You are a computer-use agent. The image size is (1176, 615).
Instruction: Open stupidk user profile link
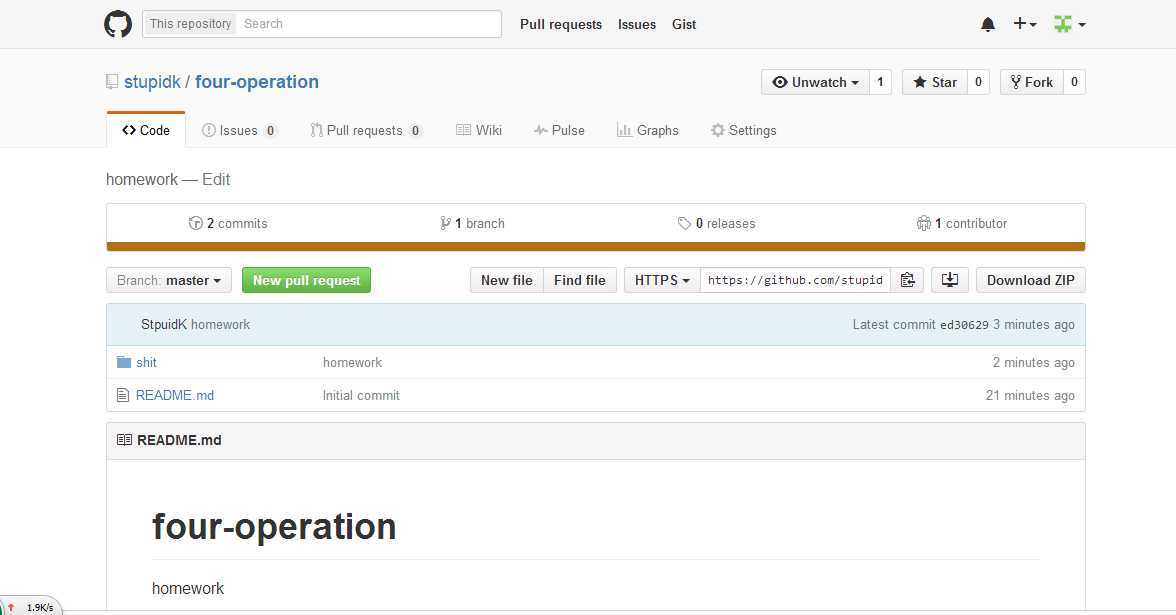pyautogui.click(x=152, y=82)
